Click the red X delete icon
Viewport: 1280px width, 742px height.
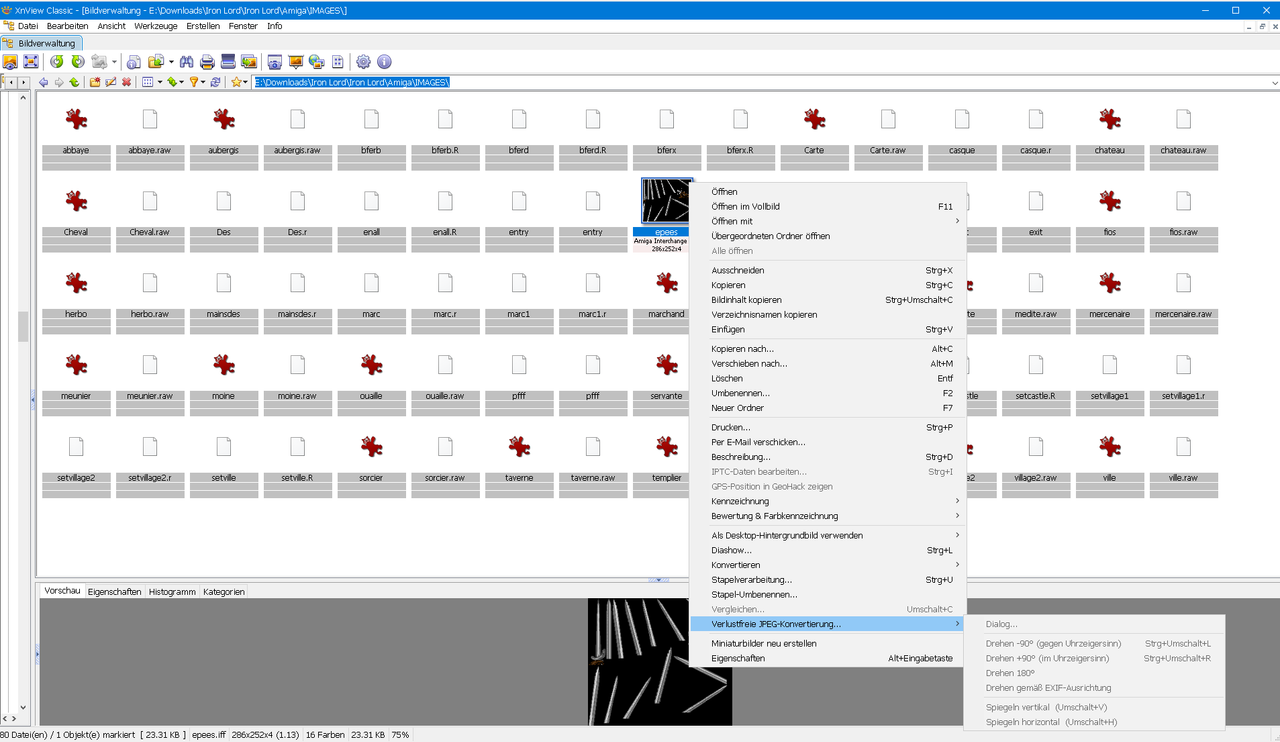pyautogui.click(x=126, y=82)
